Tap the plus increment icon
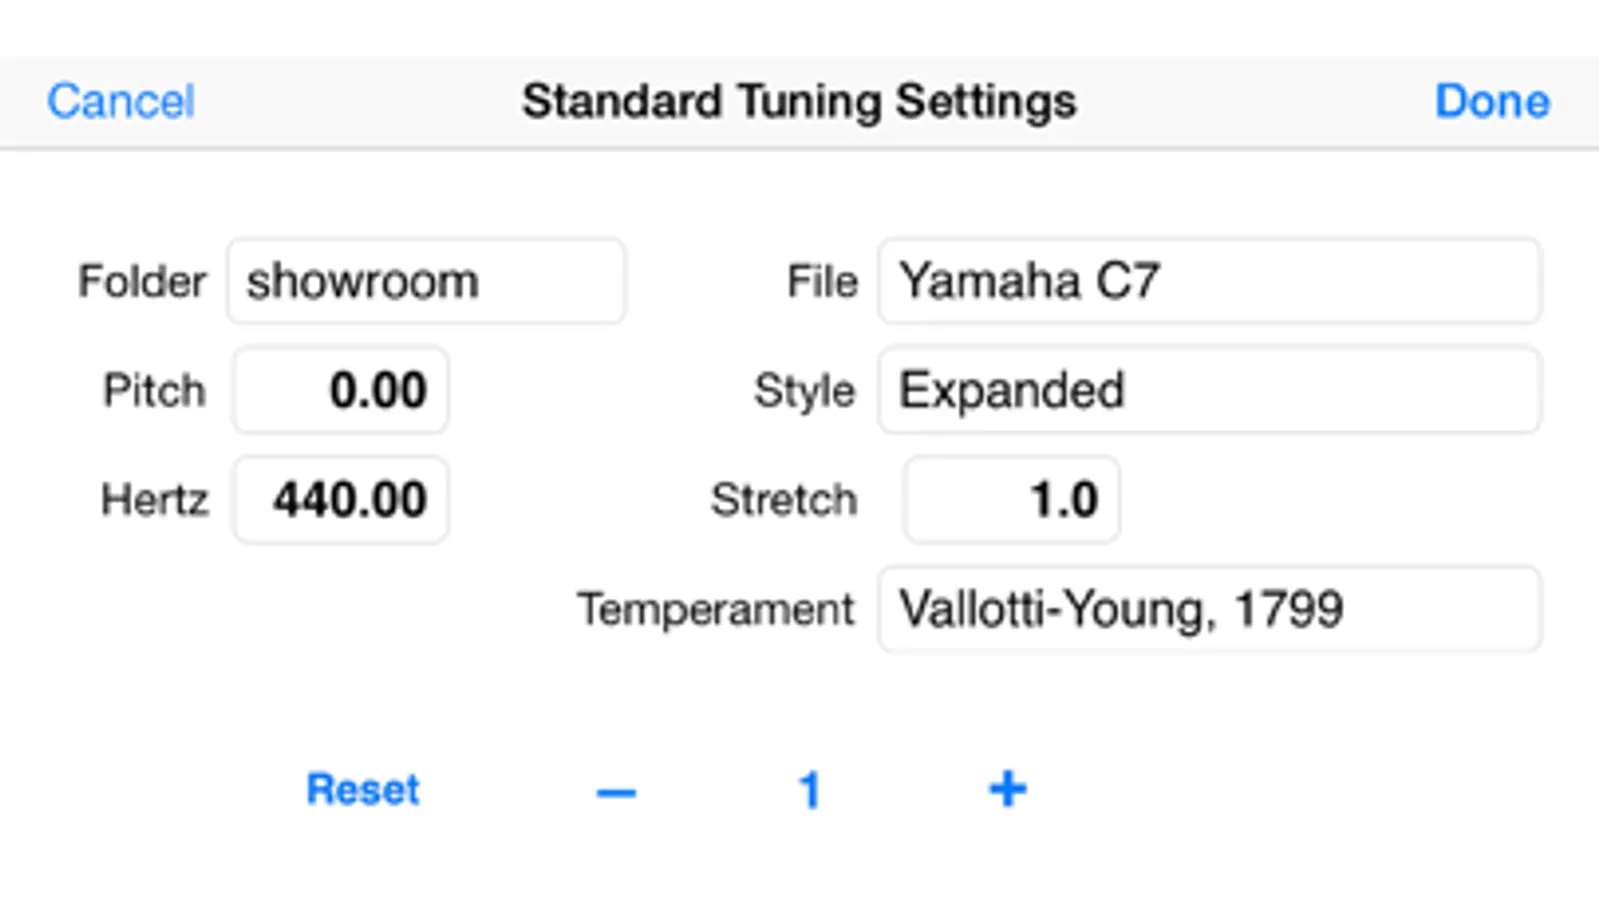The height and width of the screenshot is (900, 1599). point(1007,789)
